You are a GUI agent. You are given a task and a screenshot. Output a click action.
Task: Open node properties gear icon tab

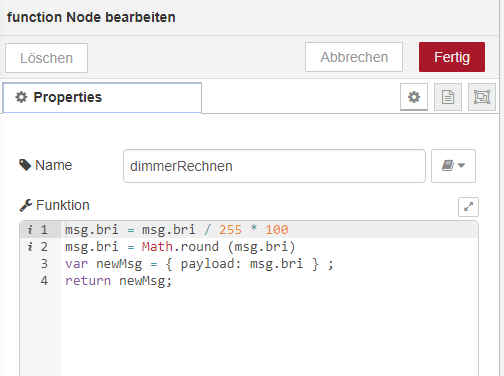(414, 97)
